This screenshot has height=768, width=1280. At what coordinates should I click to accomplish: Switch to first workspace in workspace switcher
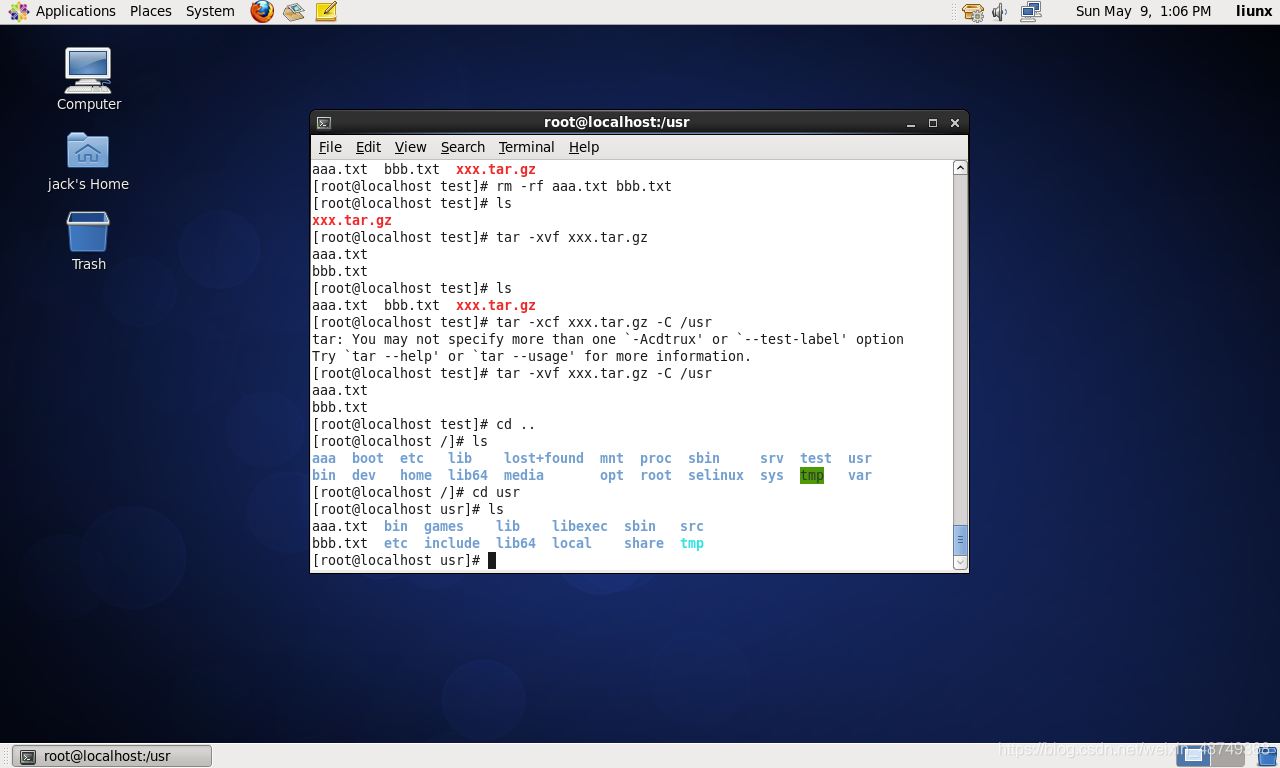click(1192, 756)
